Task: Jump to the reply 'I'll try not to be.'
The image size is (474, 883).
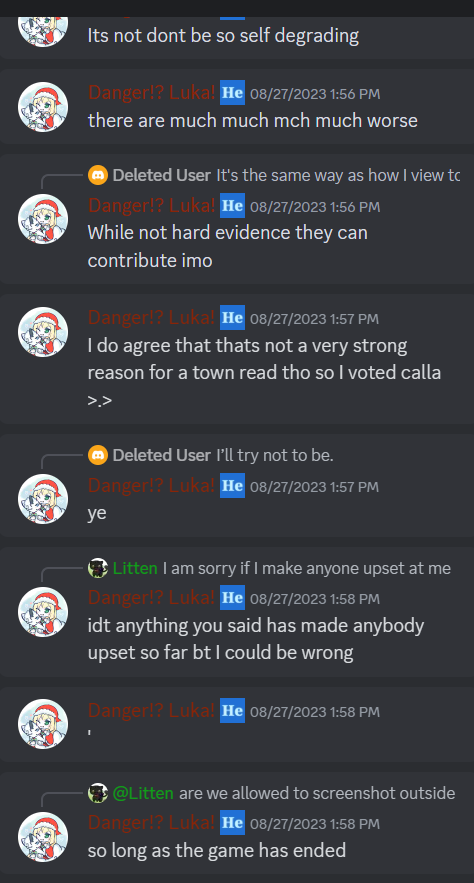Action: (275, 455)
